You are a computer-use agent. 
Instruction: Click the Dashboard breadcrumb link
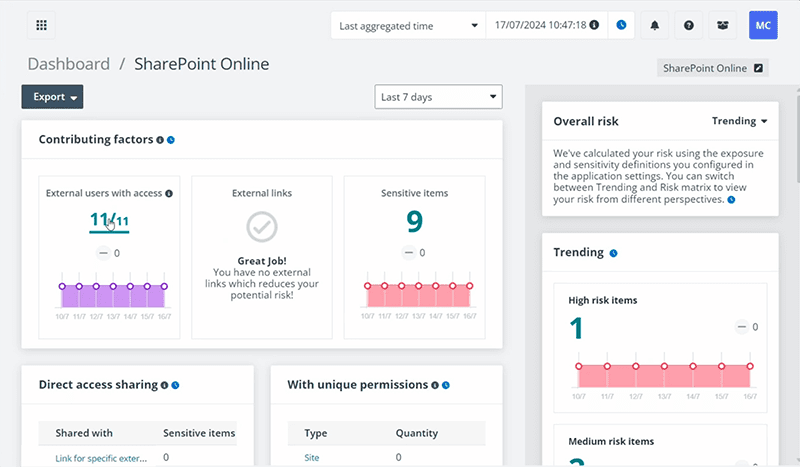tap(69, 64)
